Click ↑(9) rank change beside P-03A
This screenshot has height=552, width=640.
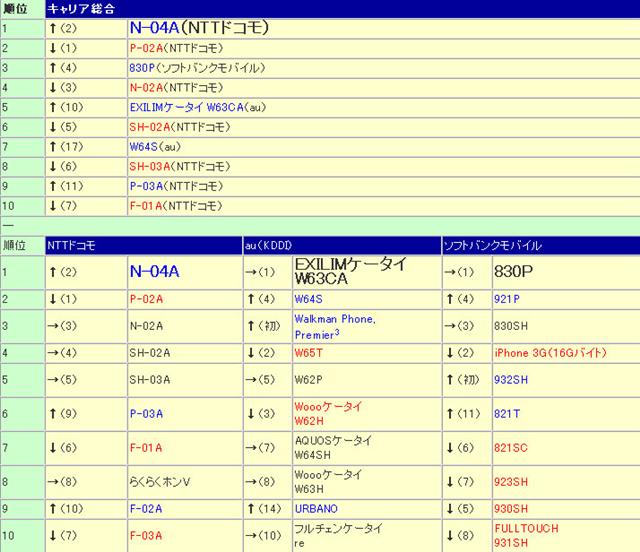62,414
